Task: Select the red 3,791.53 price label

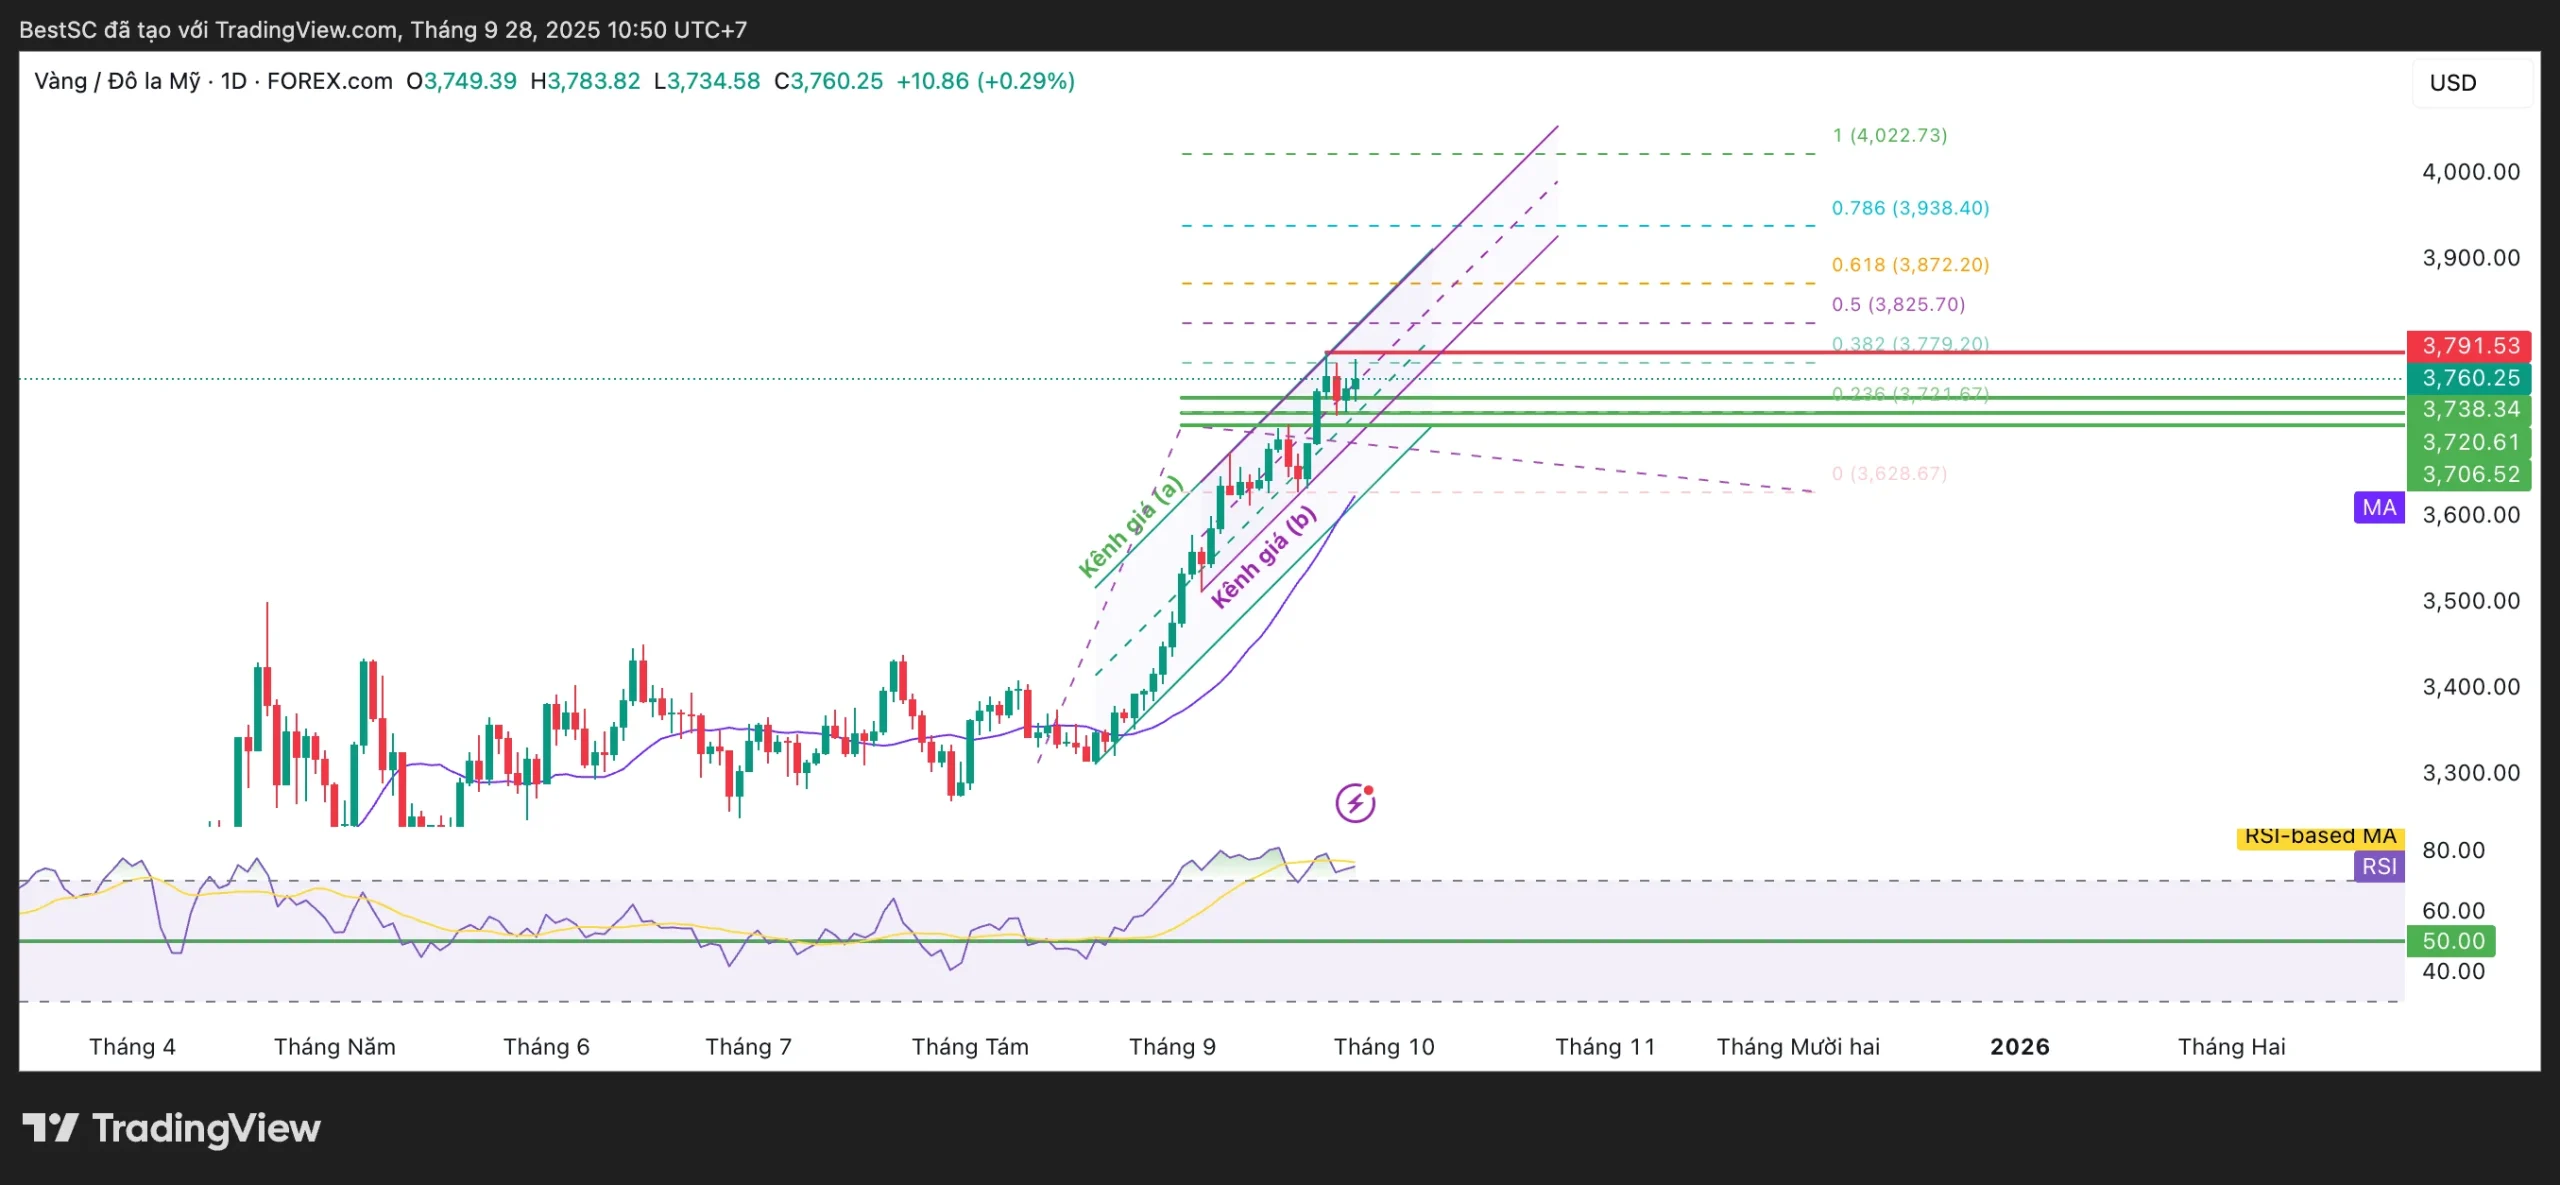Action: [2469, 346]
